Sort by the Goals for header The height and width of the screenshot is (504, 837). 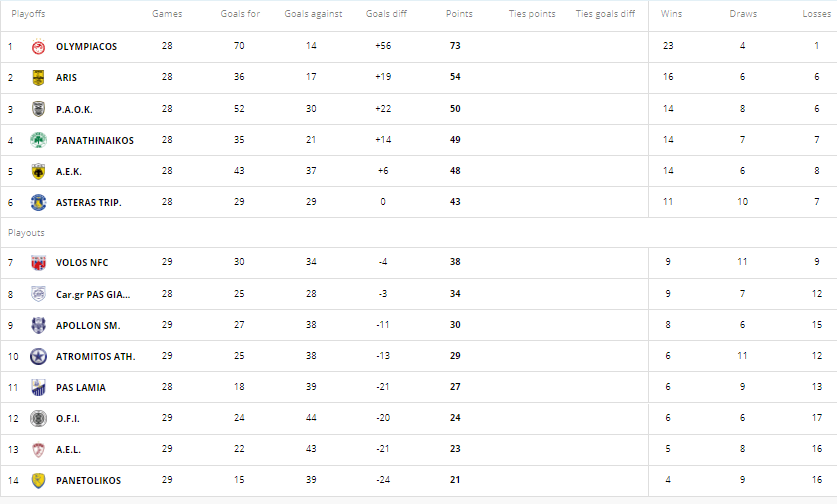(x=239, y=15)
